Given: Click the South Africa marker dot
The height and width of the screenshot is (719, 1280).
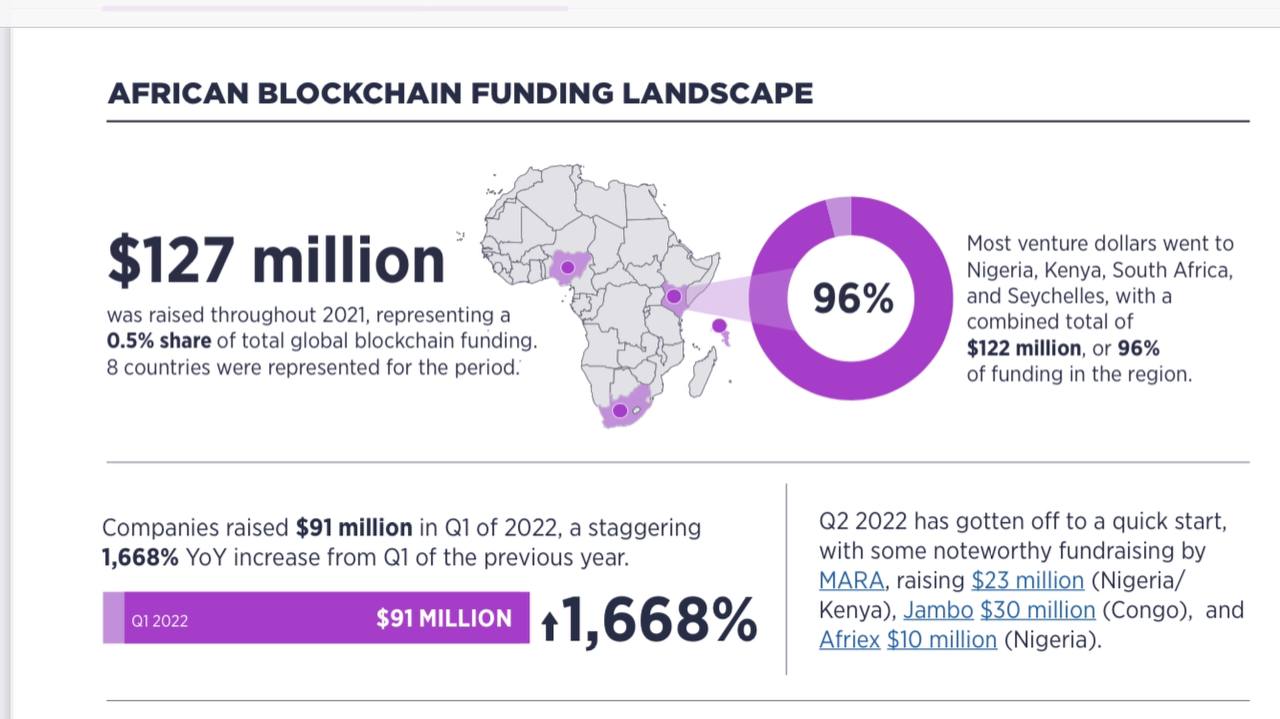Looking at the screenshot, I should pyautogui.click(x=620, y=410).
